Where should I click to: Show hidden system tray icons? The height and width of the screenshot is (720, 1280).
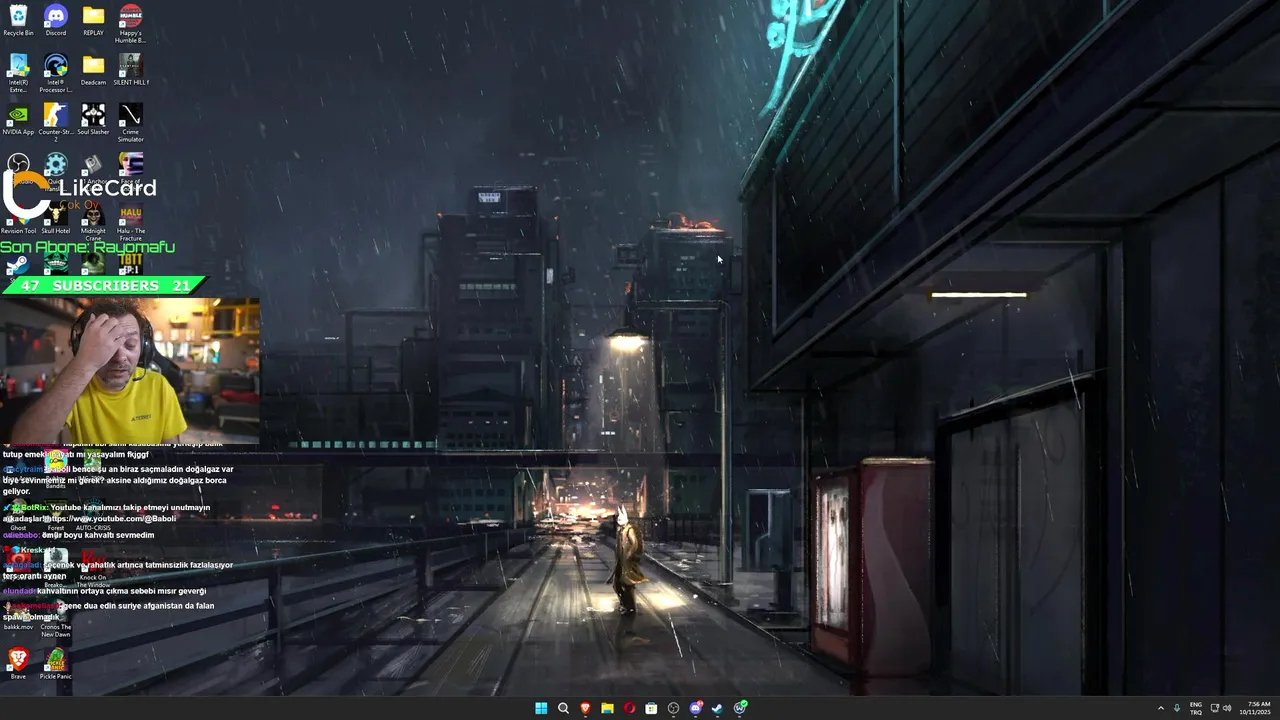point(1161,708)
